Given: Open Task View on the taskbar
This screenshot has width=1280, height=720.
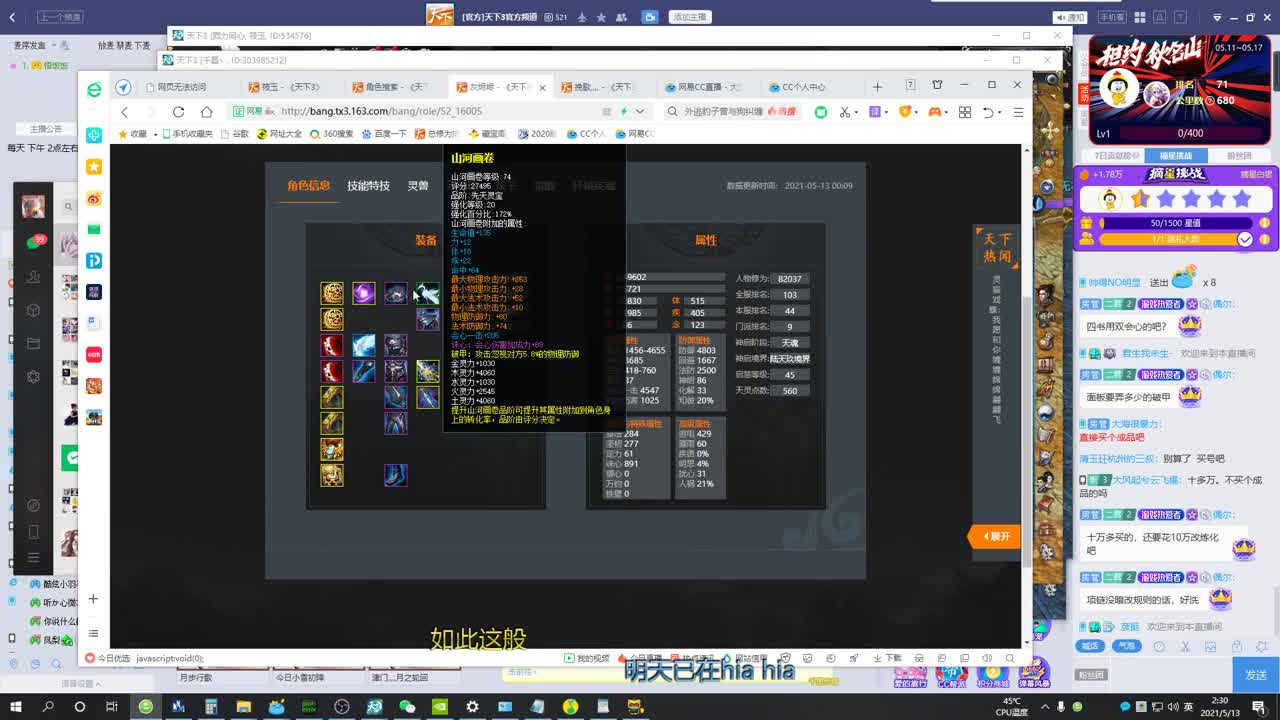Looking at the screenshot, I should click(113, 706).
